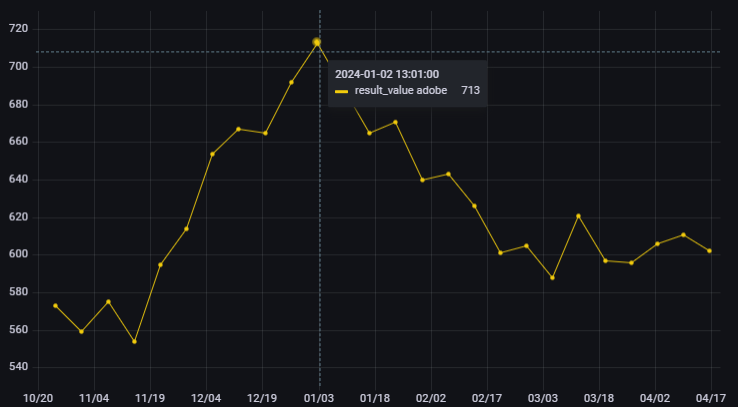Viewport: 738px width, 407px height.
Task: Click the 11/04 date label on the x-axis
Action: [x=94, y=399]
